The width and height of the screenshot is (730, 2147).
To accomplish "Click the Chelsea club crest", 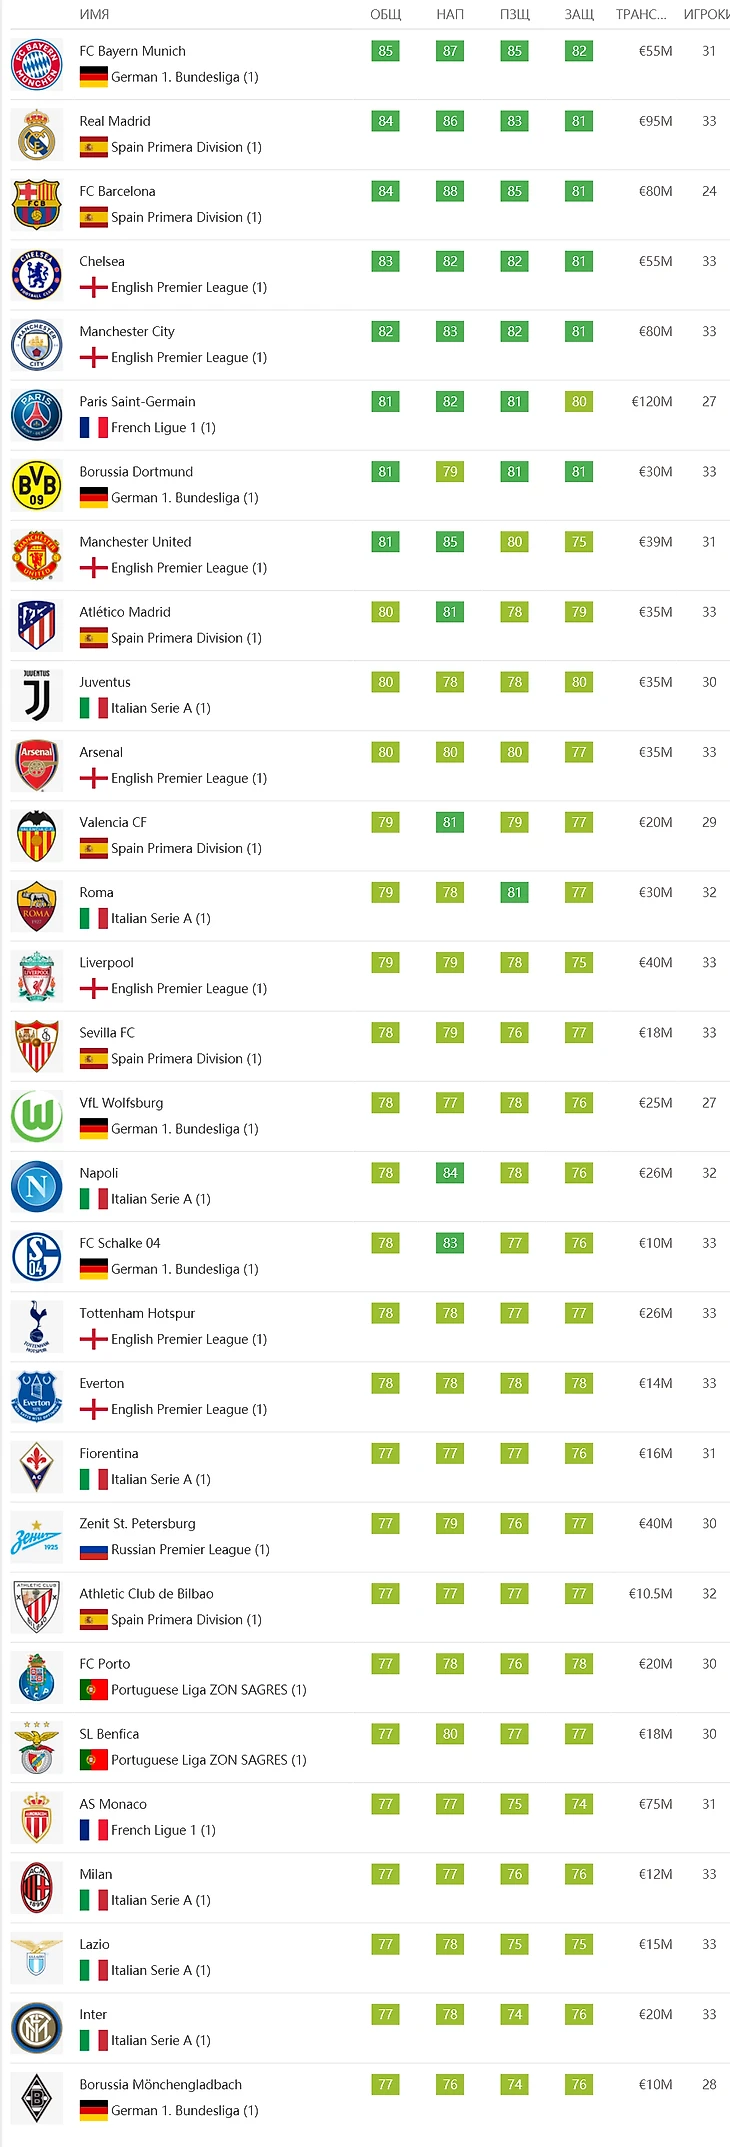I will pos(36,275).
